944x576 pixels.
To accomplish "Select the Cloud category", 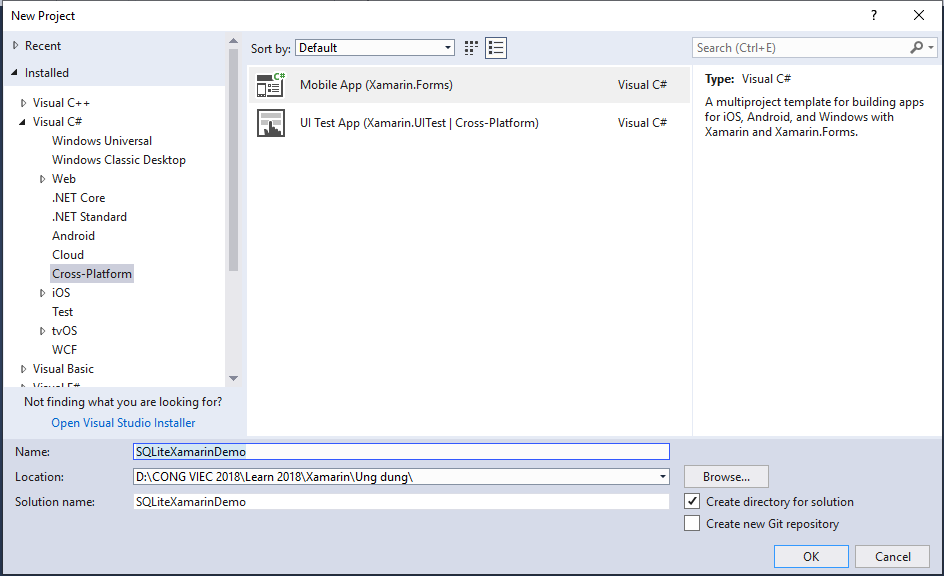I will click(68, 255).
